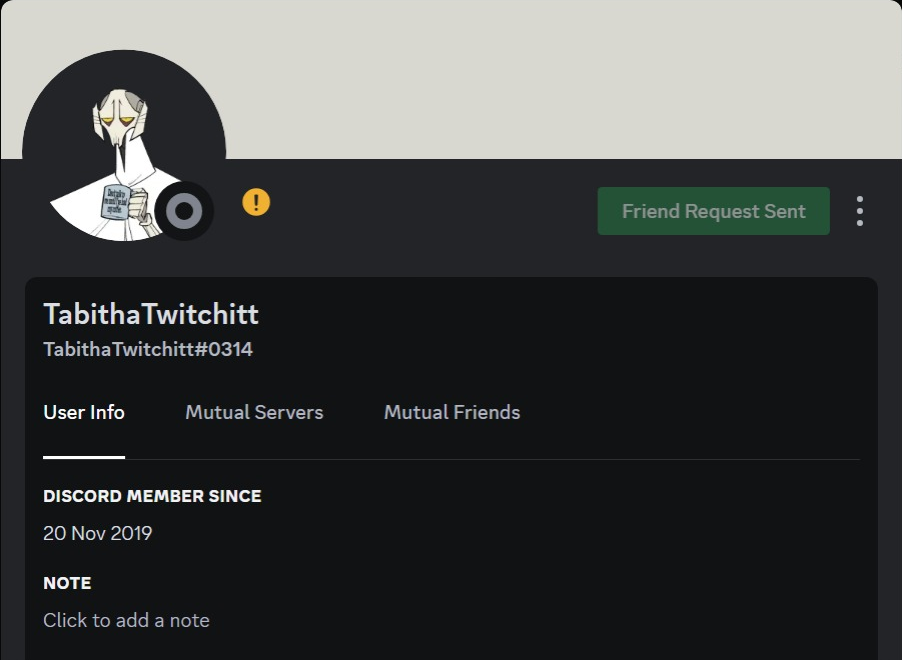Switch to the Mutual Servers tab
The image size is (902, 660).
254,412
